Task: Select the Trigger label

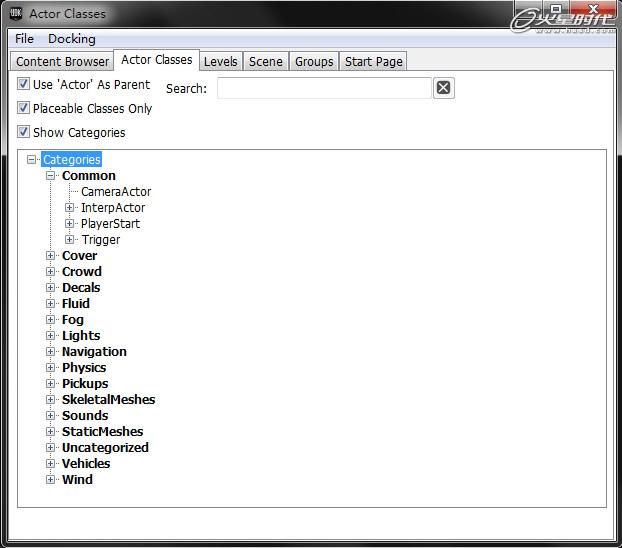Action: coord(101,240)
